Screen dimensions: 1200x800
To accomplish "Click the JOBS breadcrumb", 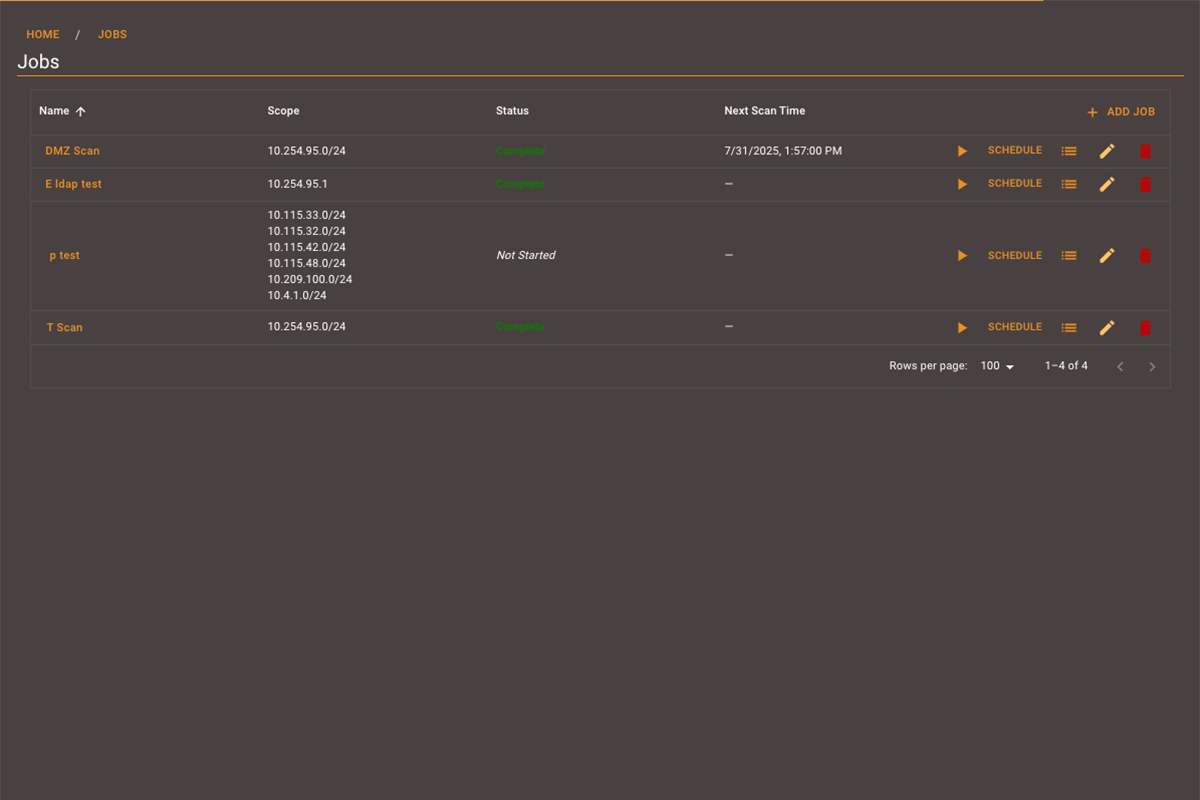I will [112, 34].
